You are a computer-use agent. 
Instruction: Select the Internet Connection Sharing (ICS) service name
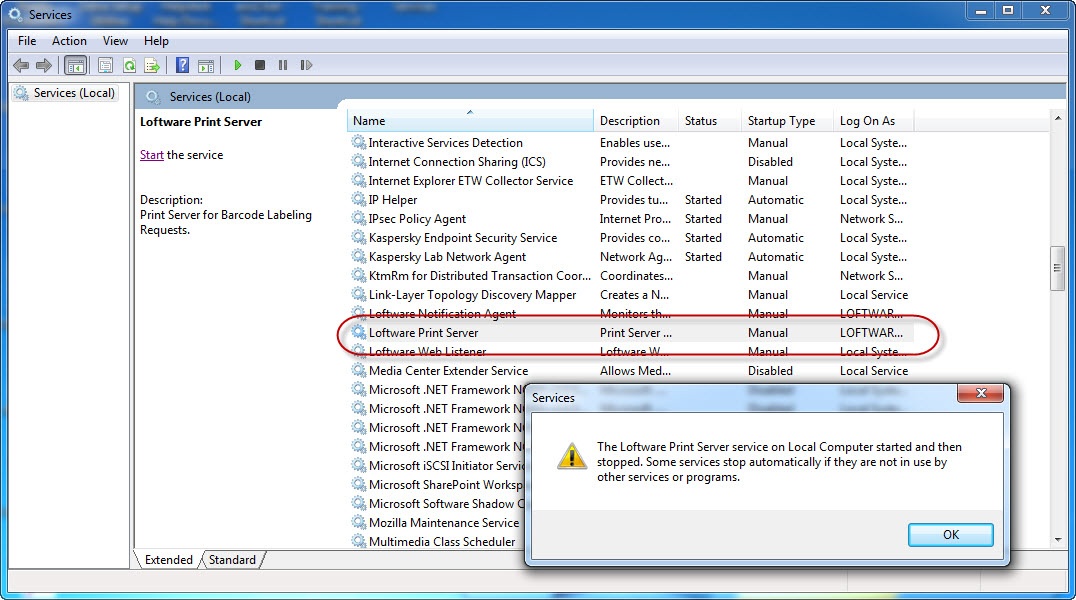pos(457,161)
